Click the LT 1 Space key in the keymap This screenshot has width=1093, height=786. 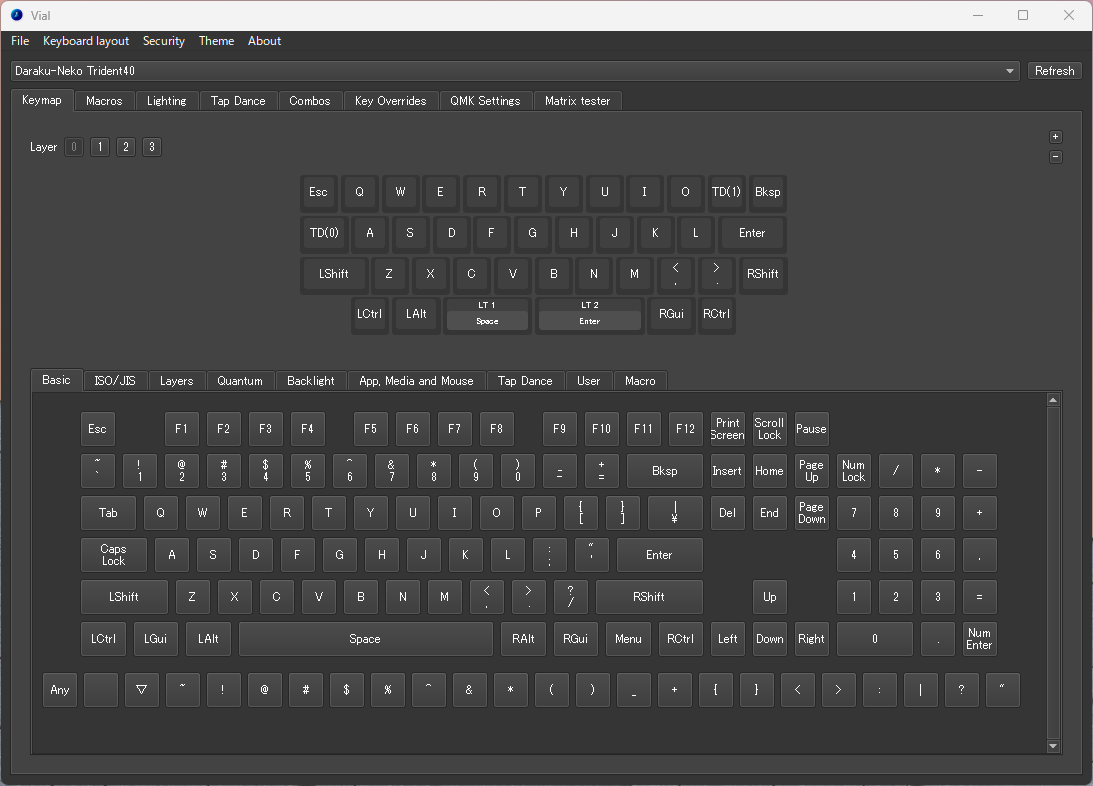(x=487, y=315)
